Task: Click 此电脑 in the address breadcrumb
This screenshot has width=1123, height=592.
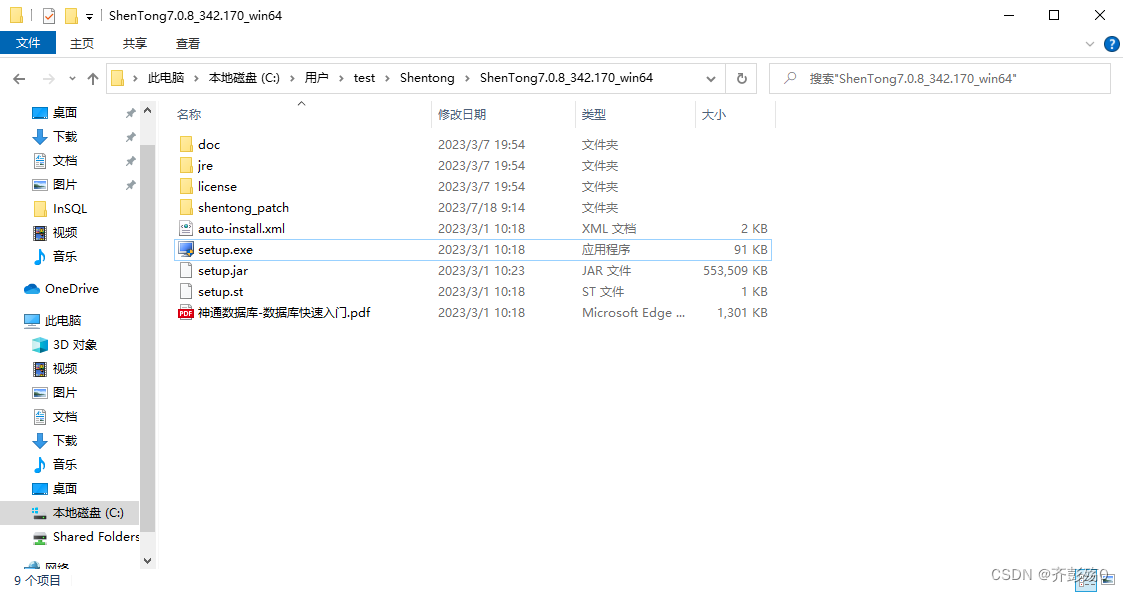Action: 165,78
